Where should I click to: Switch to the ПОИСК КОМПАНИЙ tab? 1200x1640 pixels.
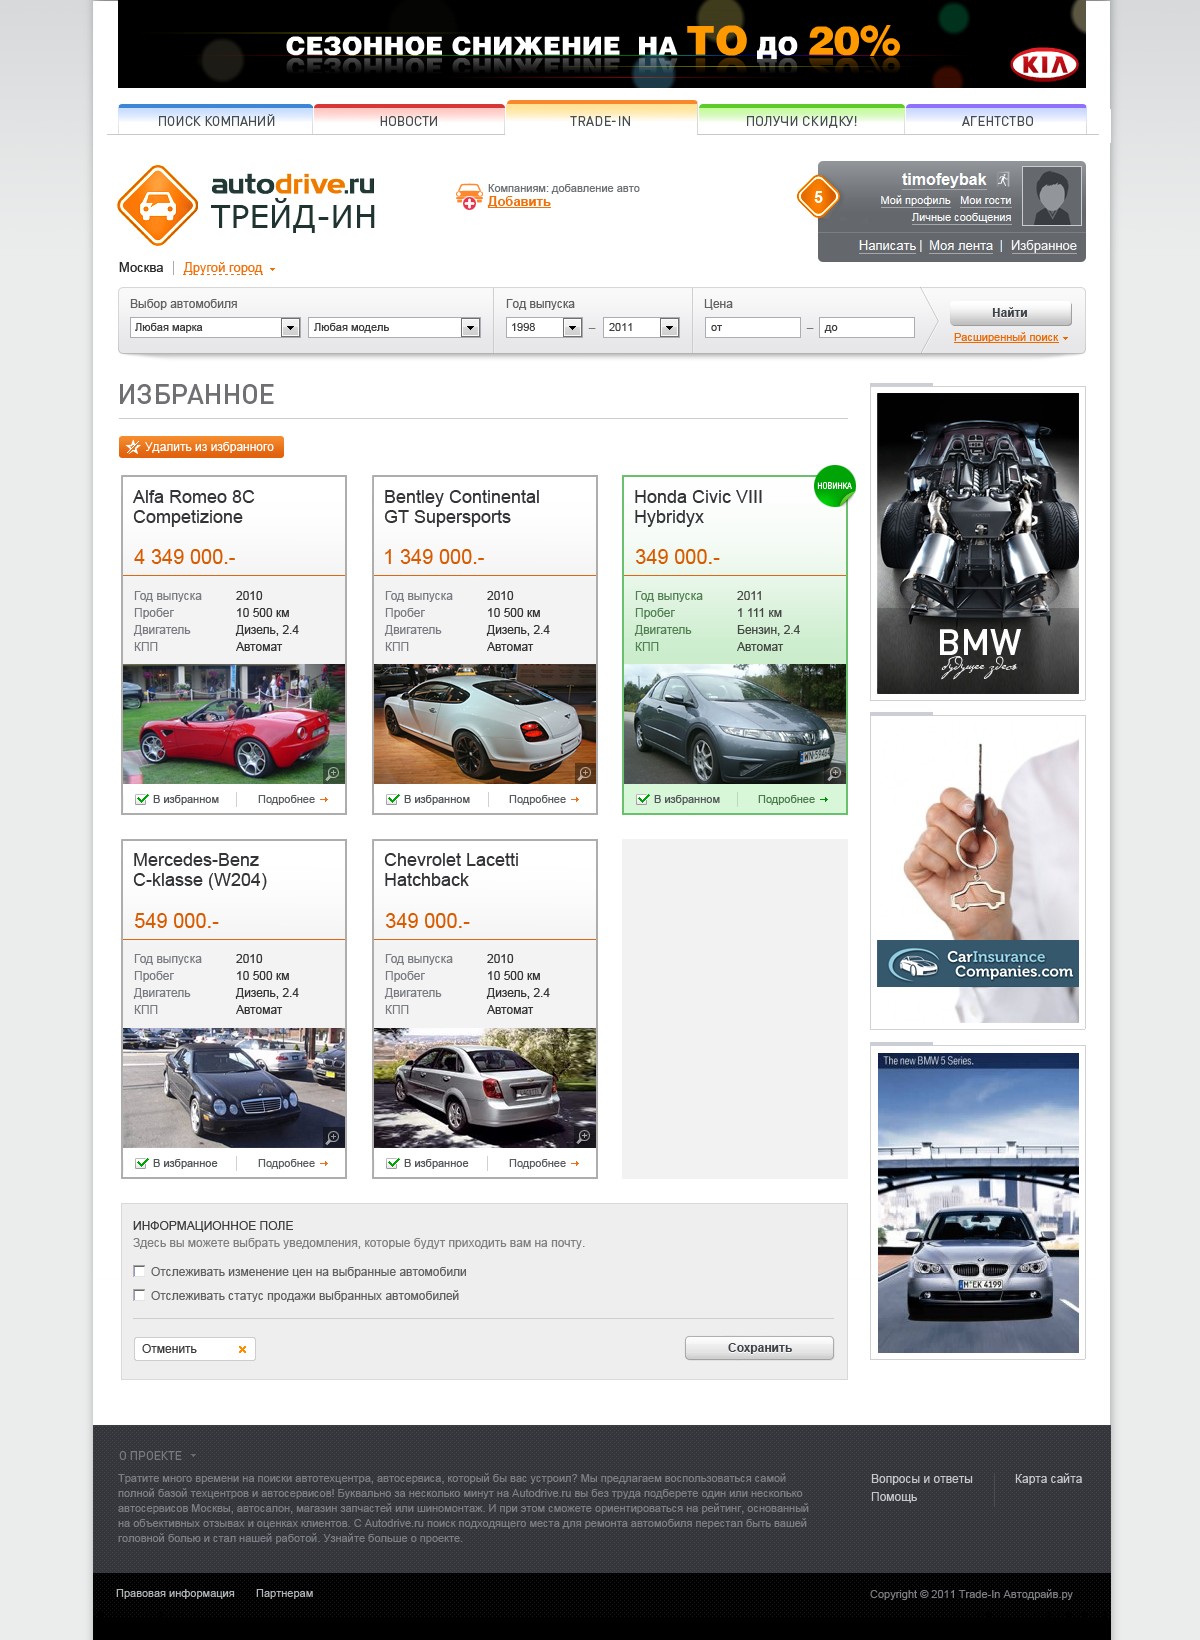point(216,121)
